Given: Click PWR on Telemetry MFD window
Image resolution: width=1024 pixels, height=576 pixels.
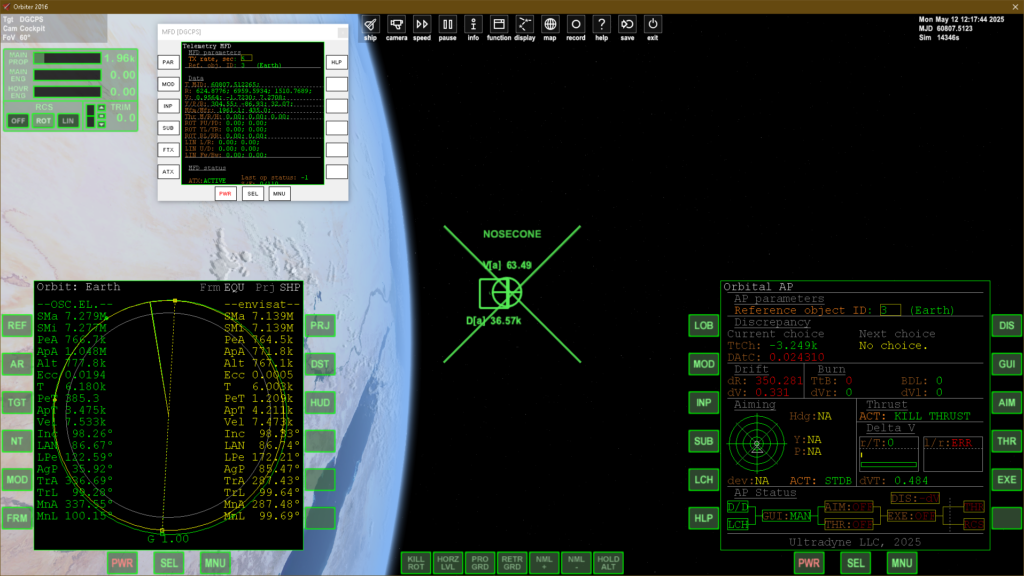Looking at the screenshot, I should pyautogui.click(x=225, y=194).
